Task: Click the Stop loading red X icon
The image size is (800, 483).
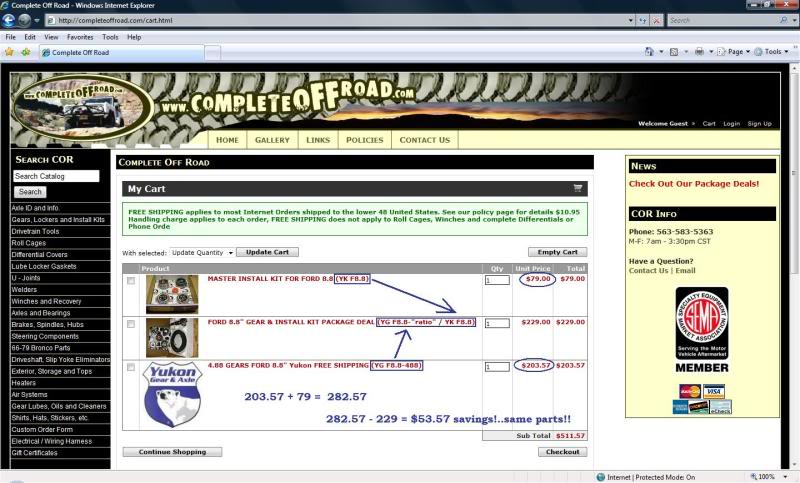Action: click(x=657, y=20)
